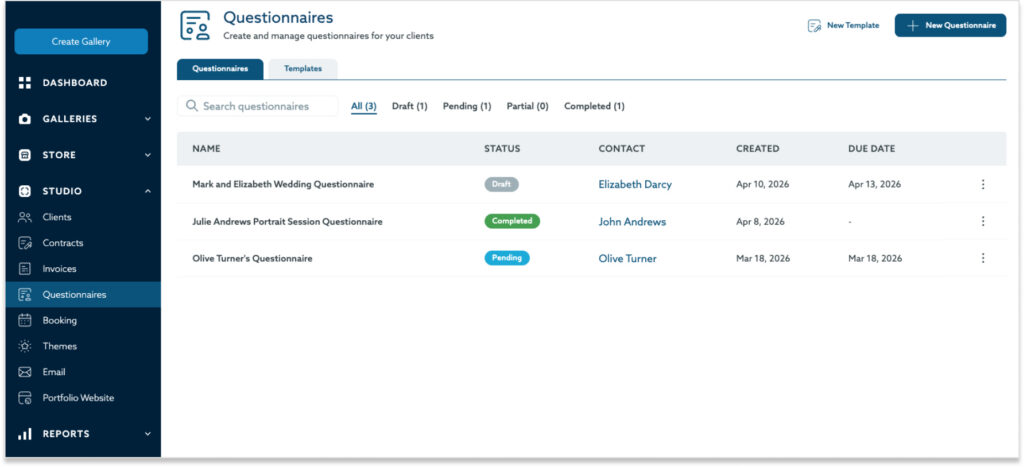Screen dimensions: 1024x467
Task: Click the Studio icon in sidebar
Action: (x=25, y=191)
